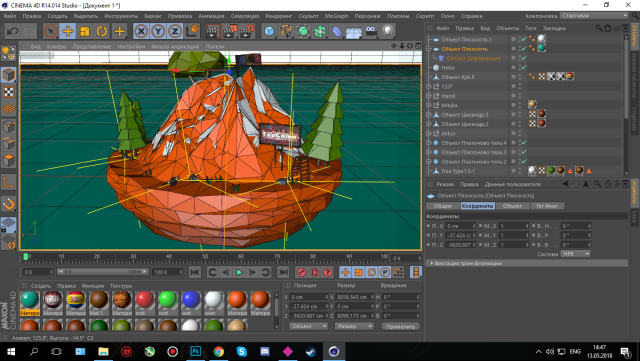The image size is (640, 361).
Task: Select the Scale tool icon
Action: (x=84, y=31)
